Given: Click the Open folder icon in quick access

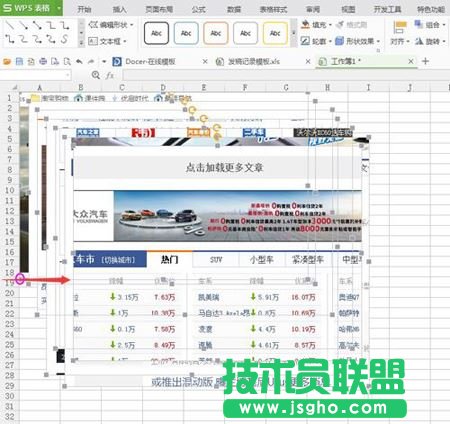Looking at the screenshot, I should 7,61.
